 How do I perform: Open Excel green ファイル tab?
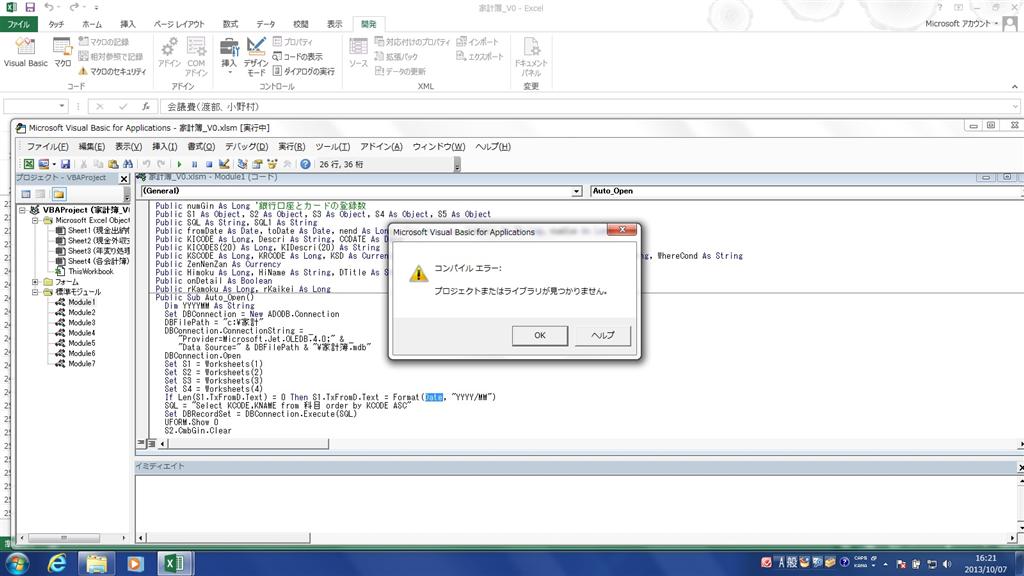[18, 24]
